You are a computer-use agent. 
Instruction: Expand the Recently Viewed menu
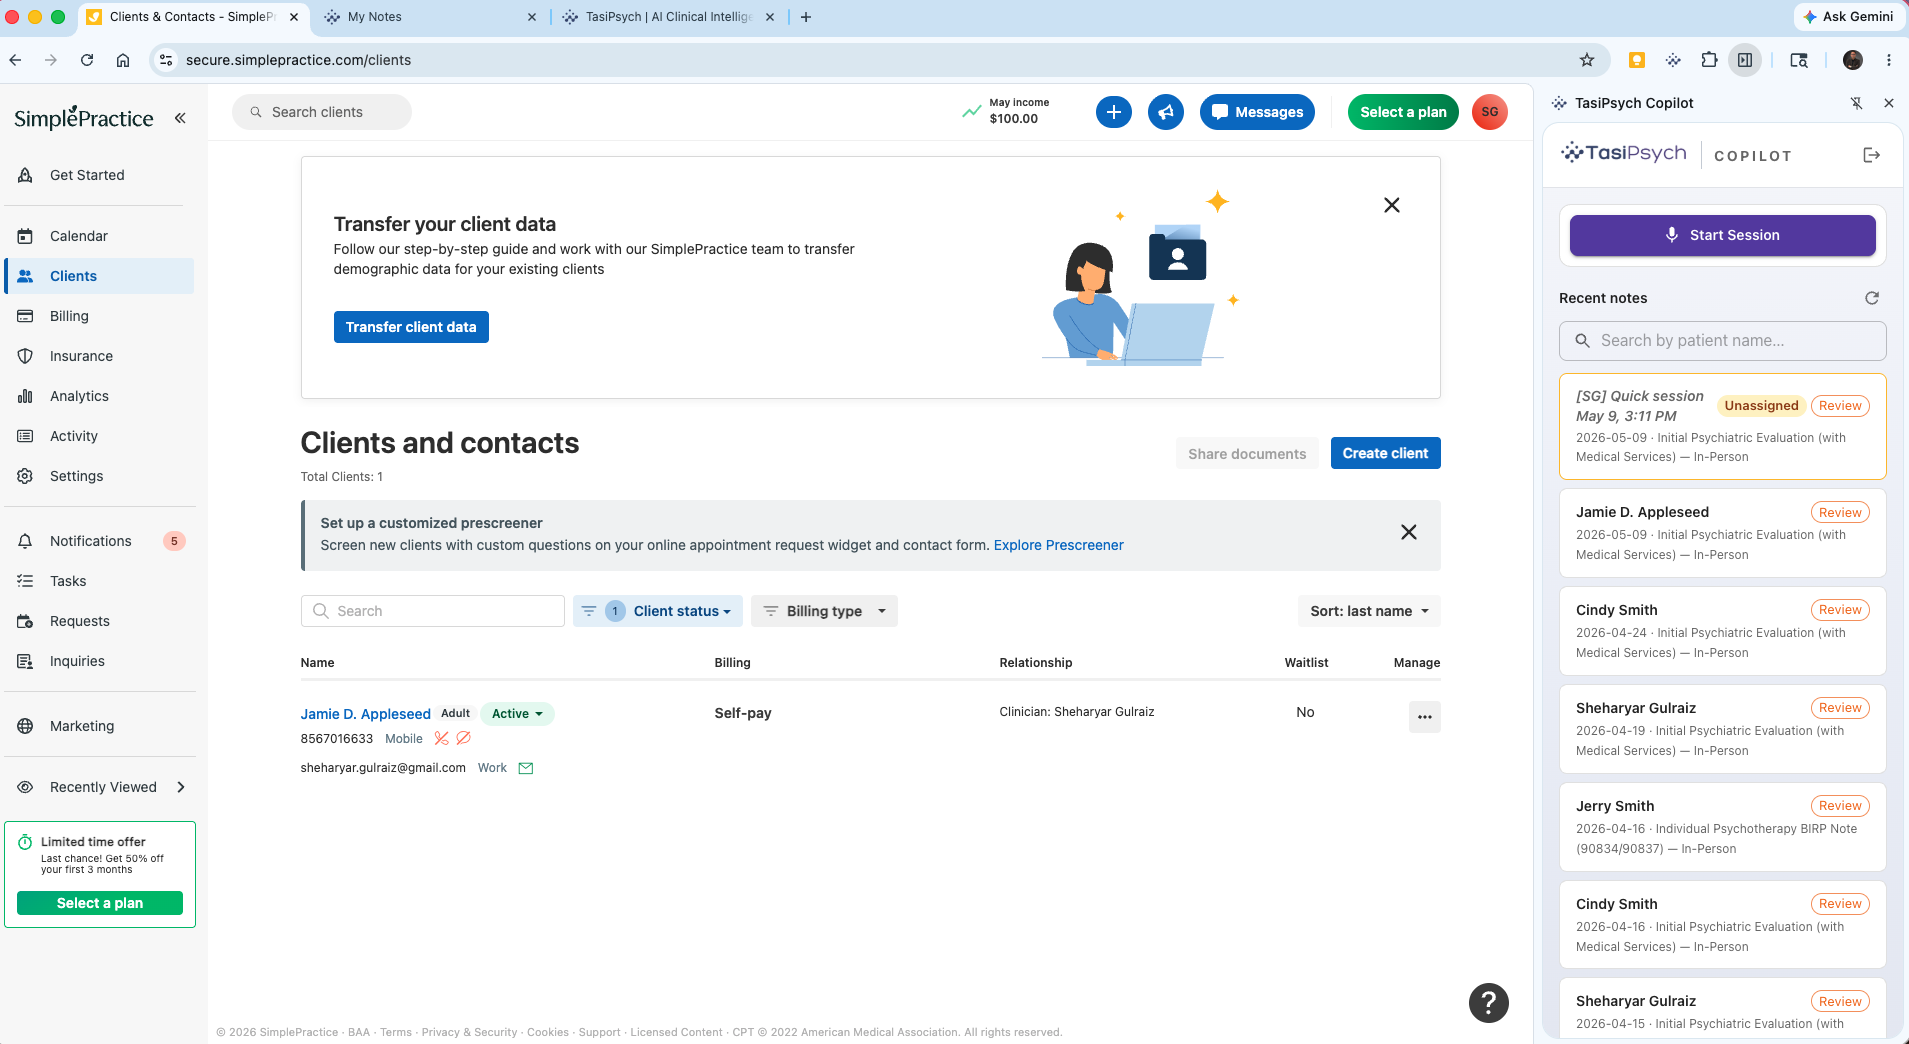(x=181, y=787)
